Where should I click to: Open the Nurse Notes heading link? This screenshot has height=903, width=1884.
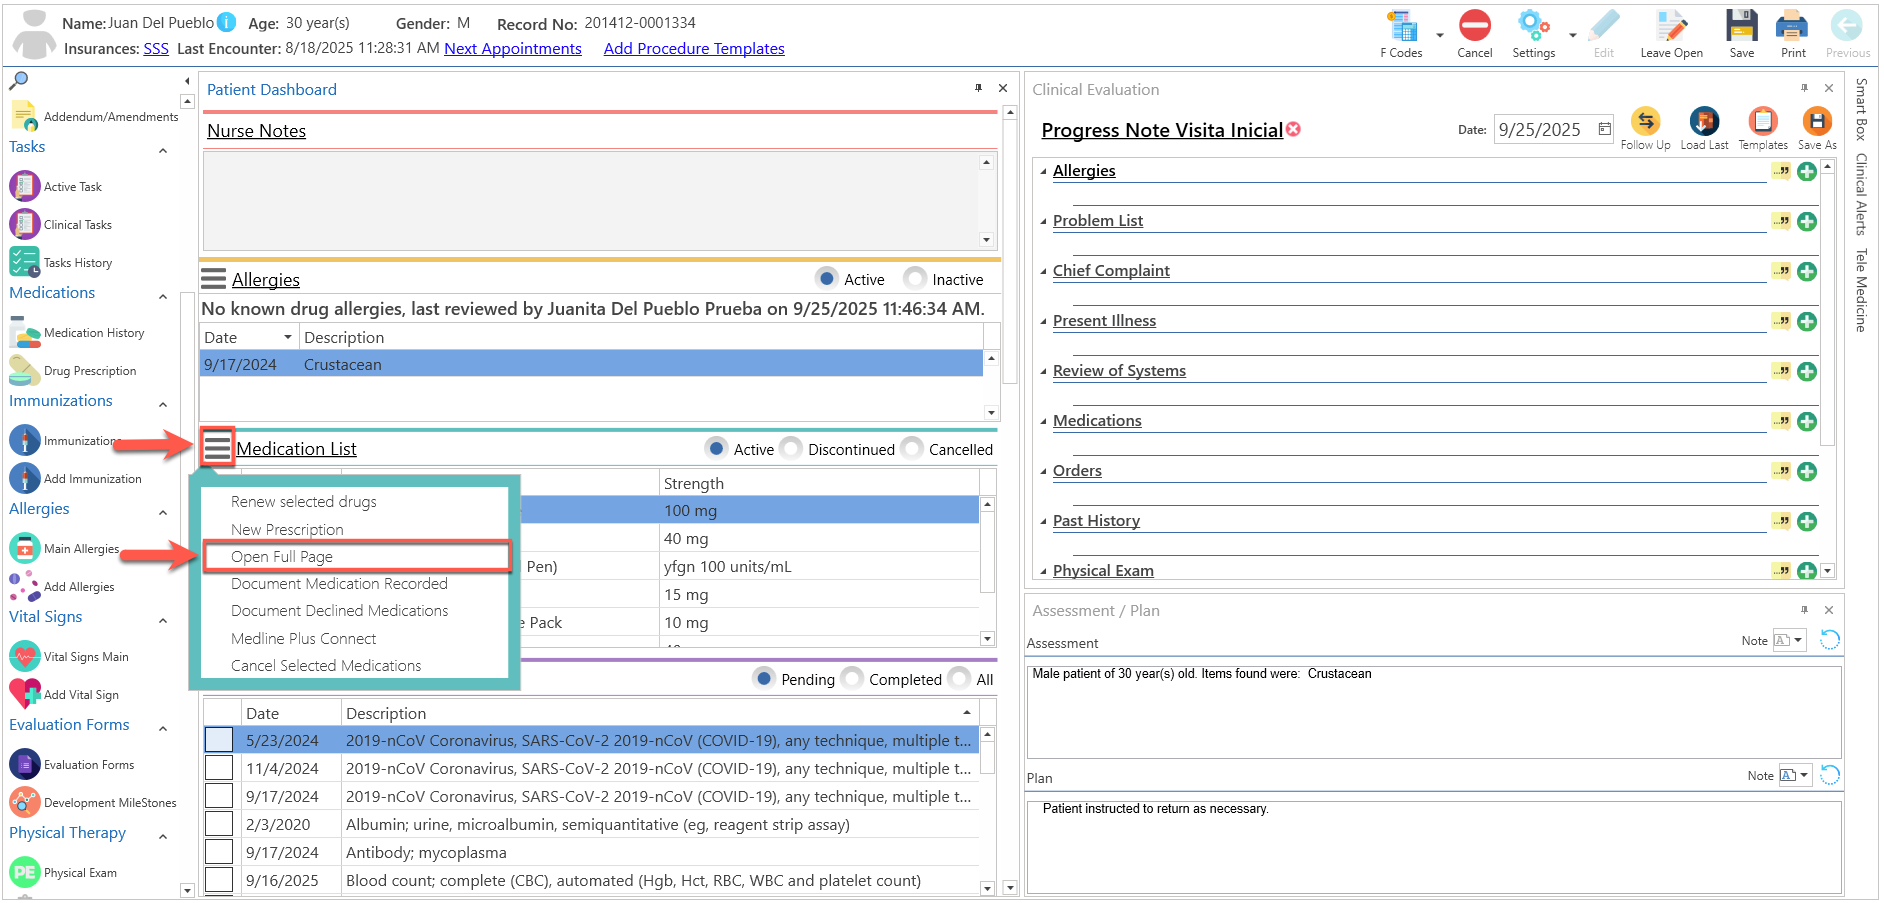(256, 131)
